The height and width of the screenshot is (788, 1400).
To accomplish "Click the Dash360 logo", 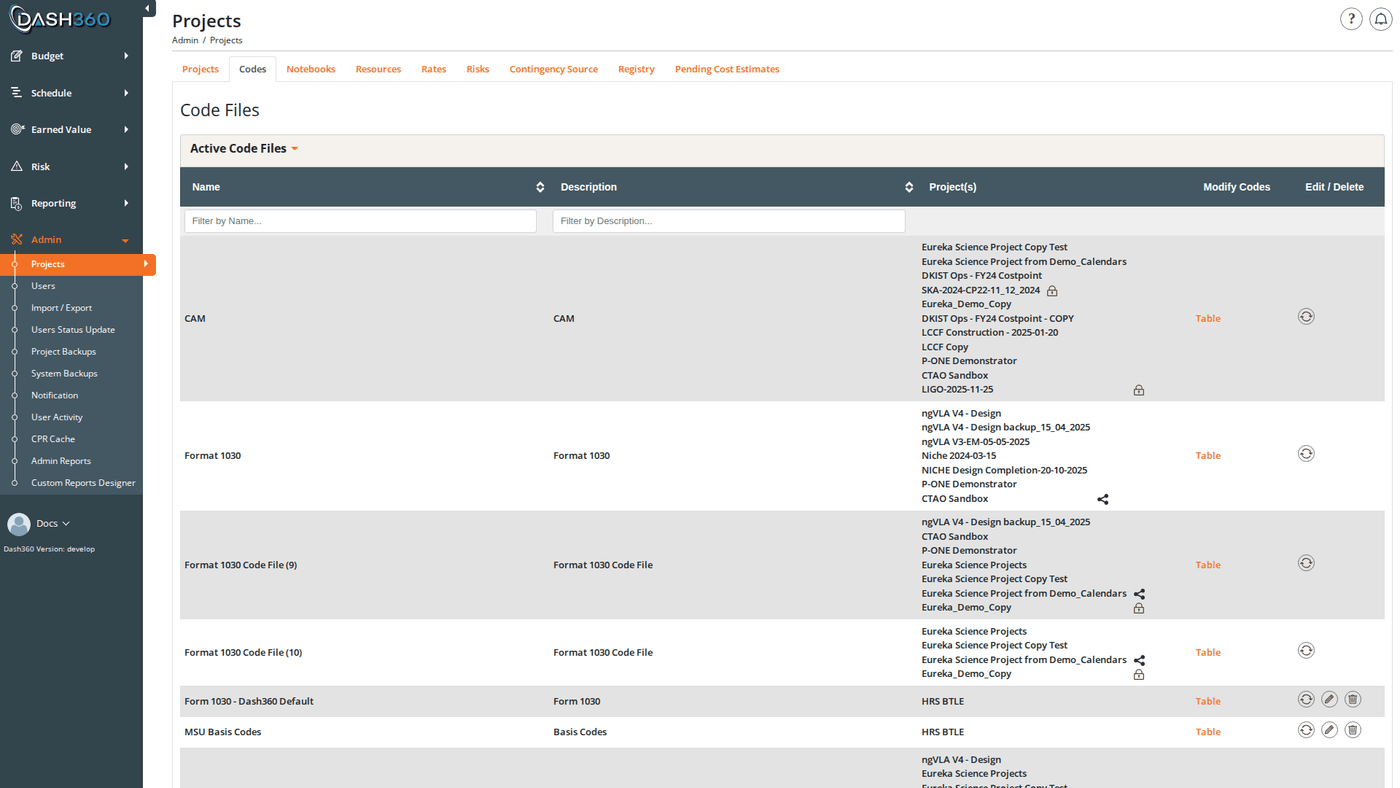I will tap(60, 19).
